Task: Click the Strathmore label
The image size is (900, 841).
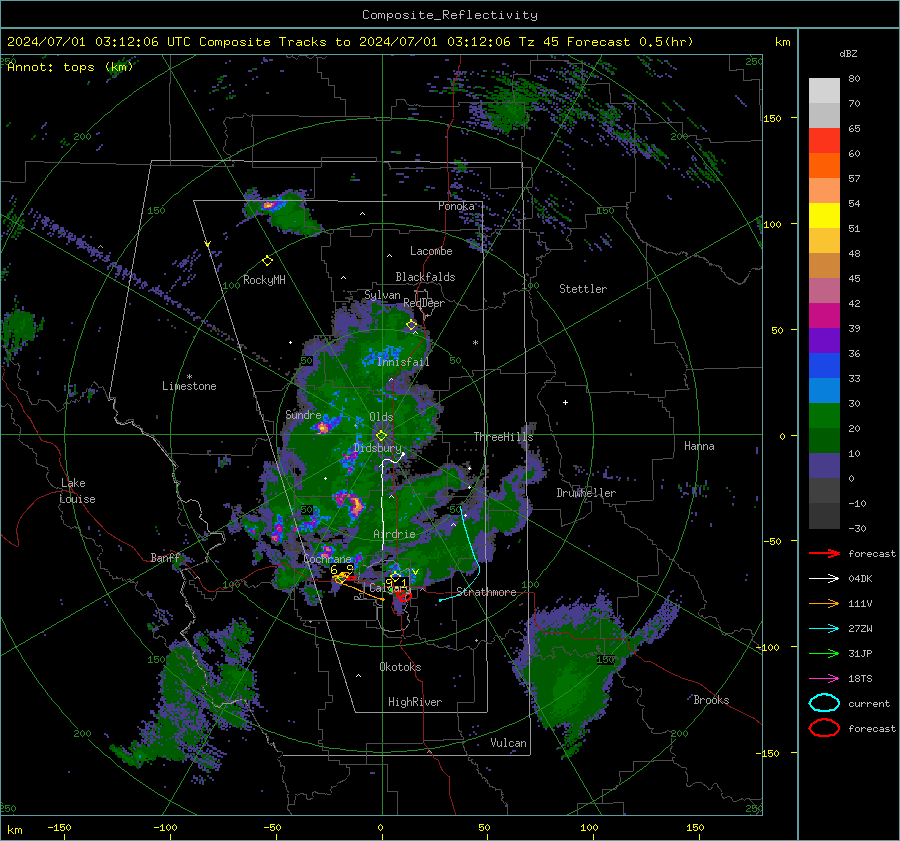Action: click(x=487, y=592)
